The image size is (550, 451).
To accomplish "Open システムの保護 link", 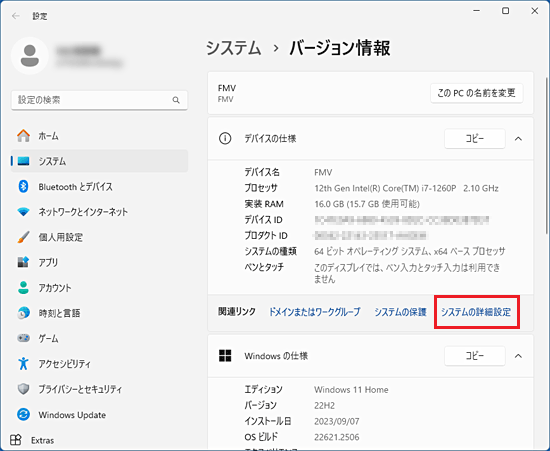I will pos(400,312).
